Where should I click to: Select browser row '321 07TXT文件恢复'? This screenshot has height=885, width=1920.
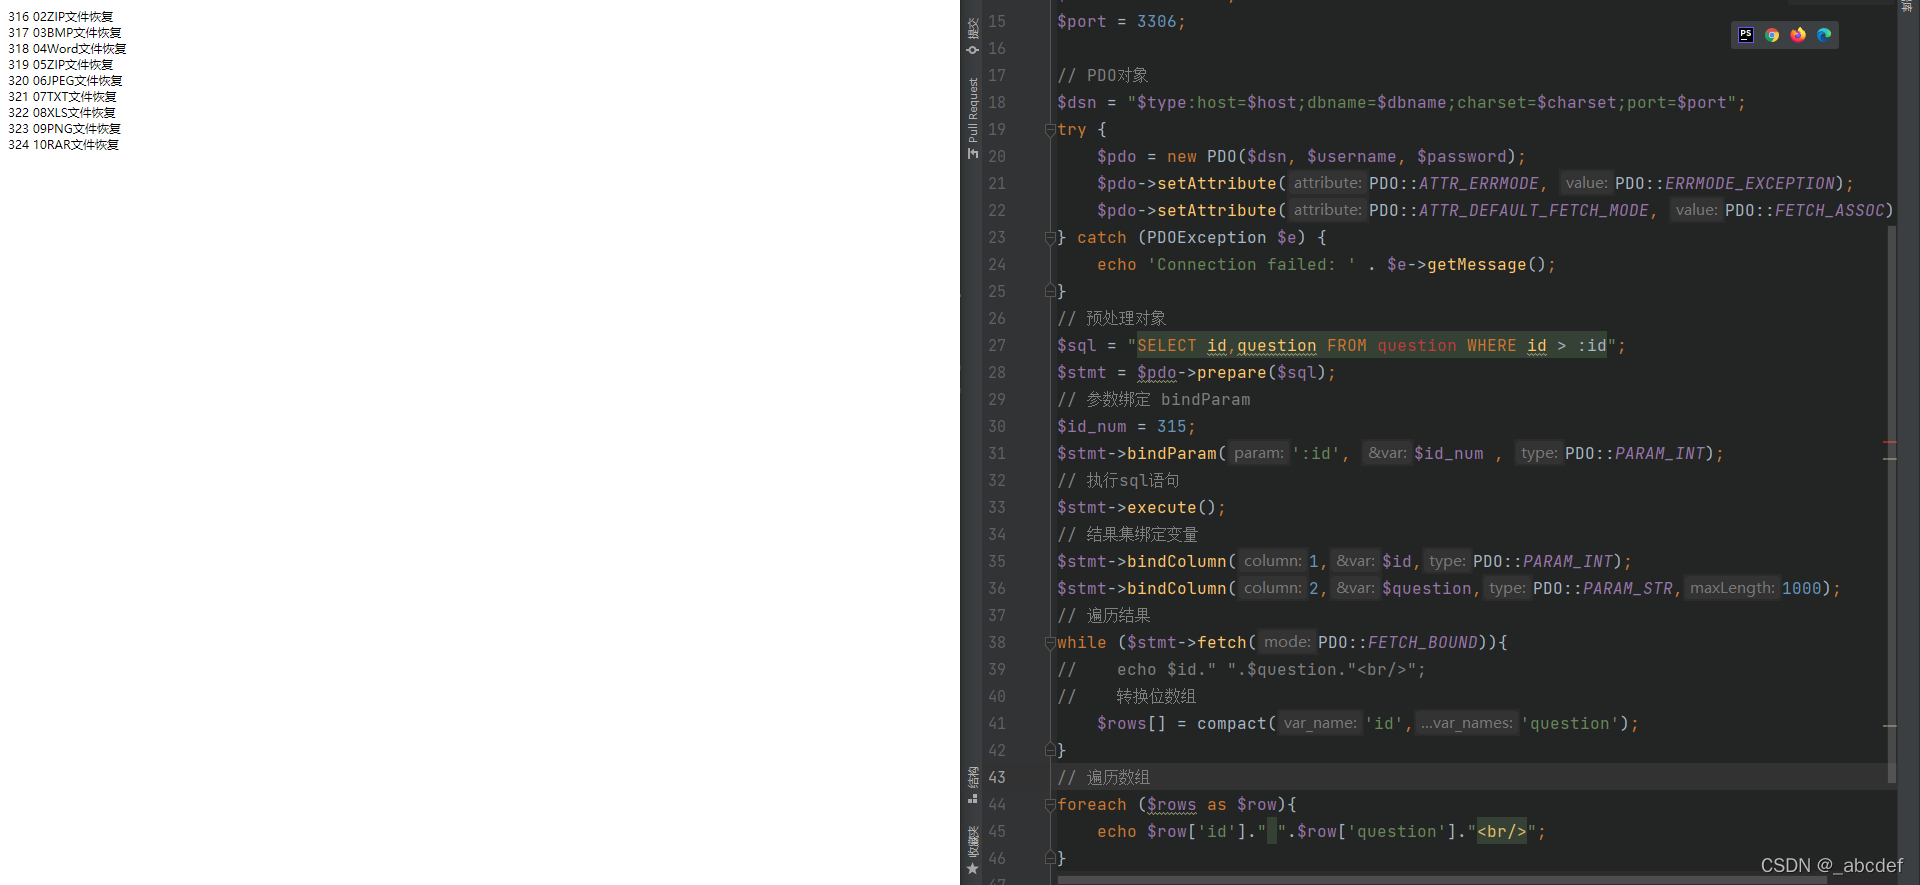pyautogui.click(x=62, y=97)
